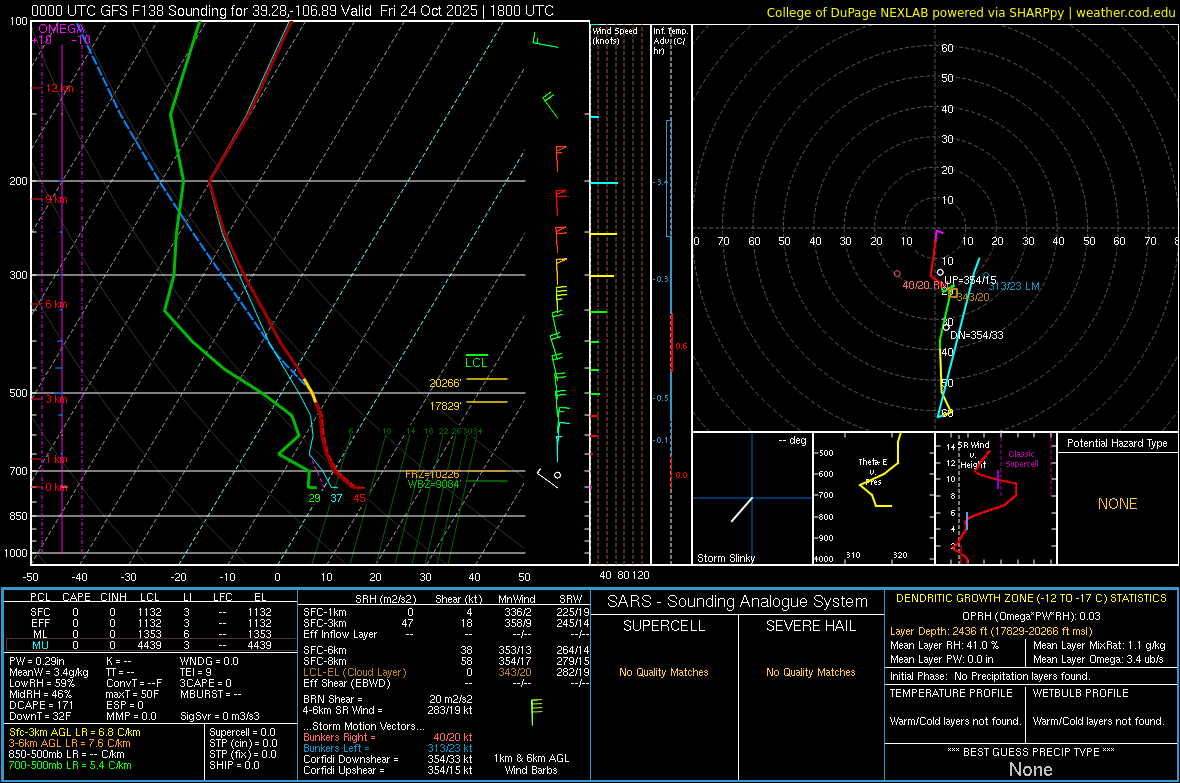The image size is (1180, 783).
Task: Click the topmost green wind barb near 100 mb
Action: pos(545,41)
